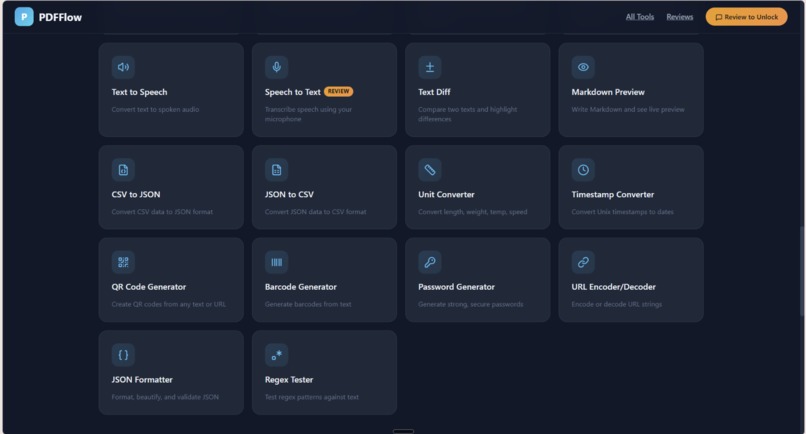Screen dimensions: 806x434
Task: Open the Reviews link
Action: (x=680, y=17)
